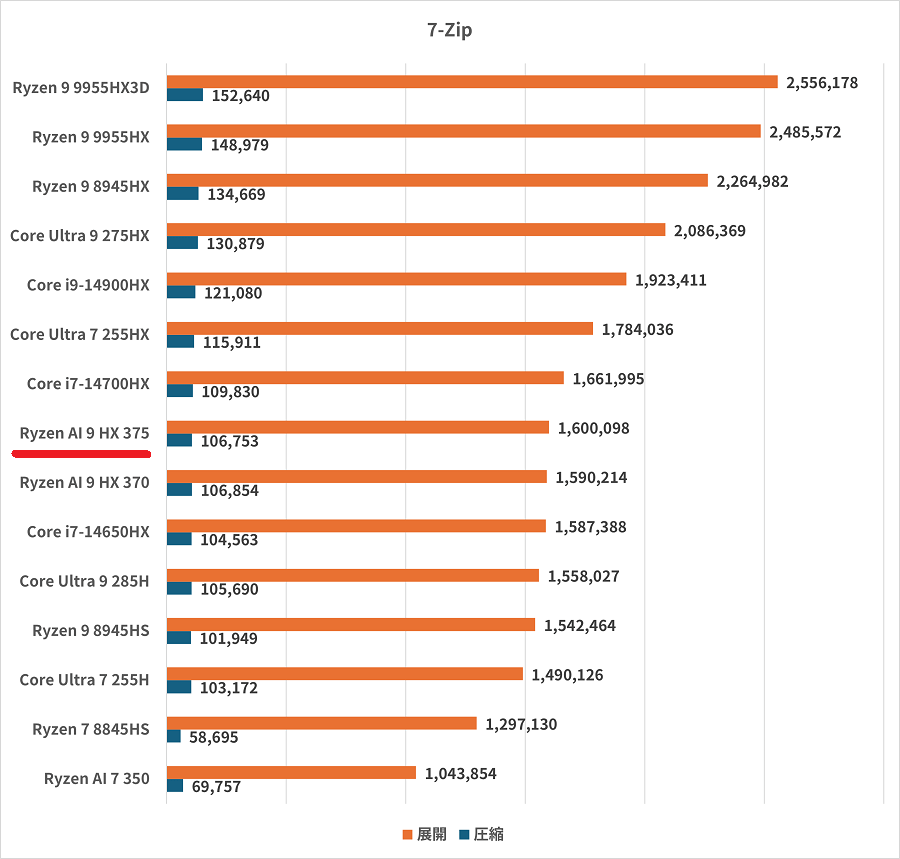Click the red-underlined Ryzen AI 9 HX 375 label
Image resolution: width=900 pixels, height=859 pixels.
tap(85, 433)
